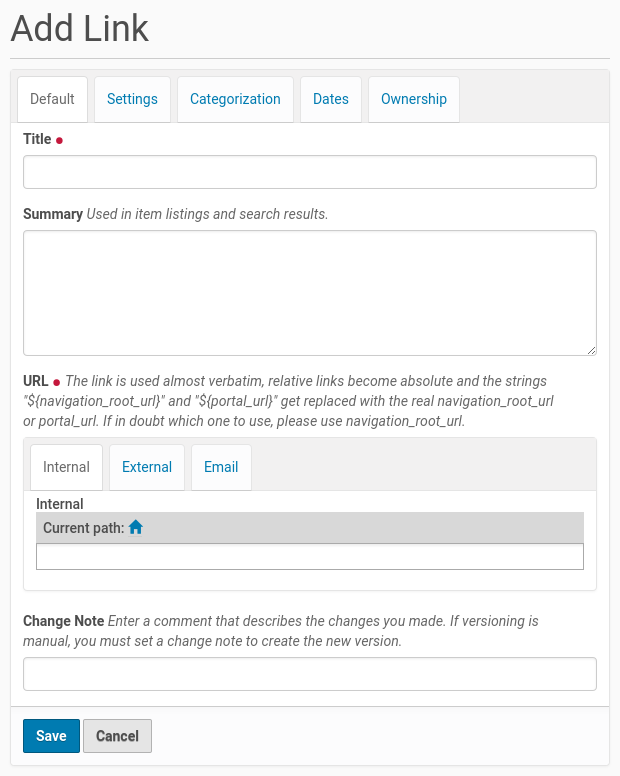Focus the Title text field
This screenshot has height=776, width=620.
click(310, 172)
